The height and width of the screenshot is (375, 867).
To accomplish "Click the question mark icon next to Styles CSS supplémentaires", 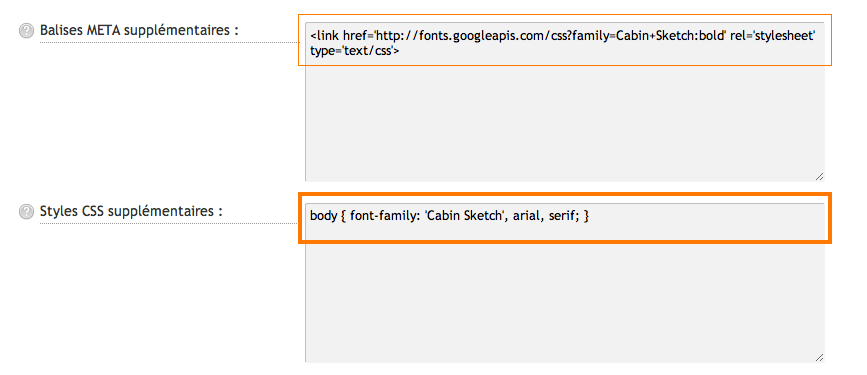I will 26,212.
